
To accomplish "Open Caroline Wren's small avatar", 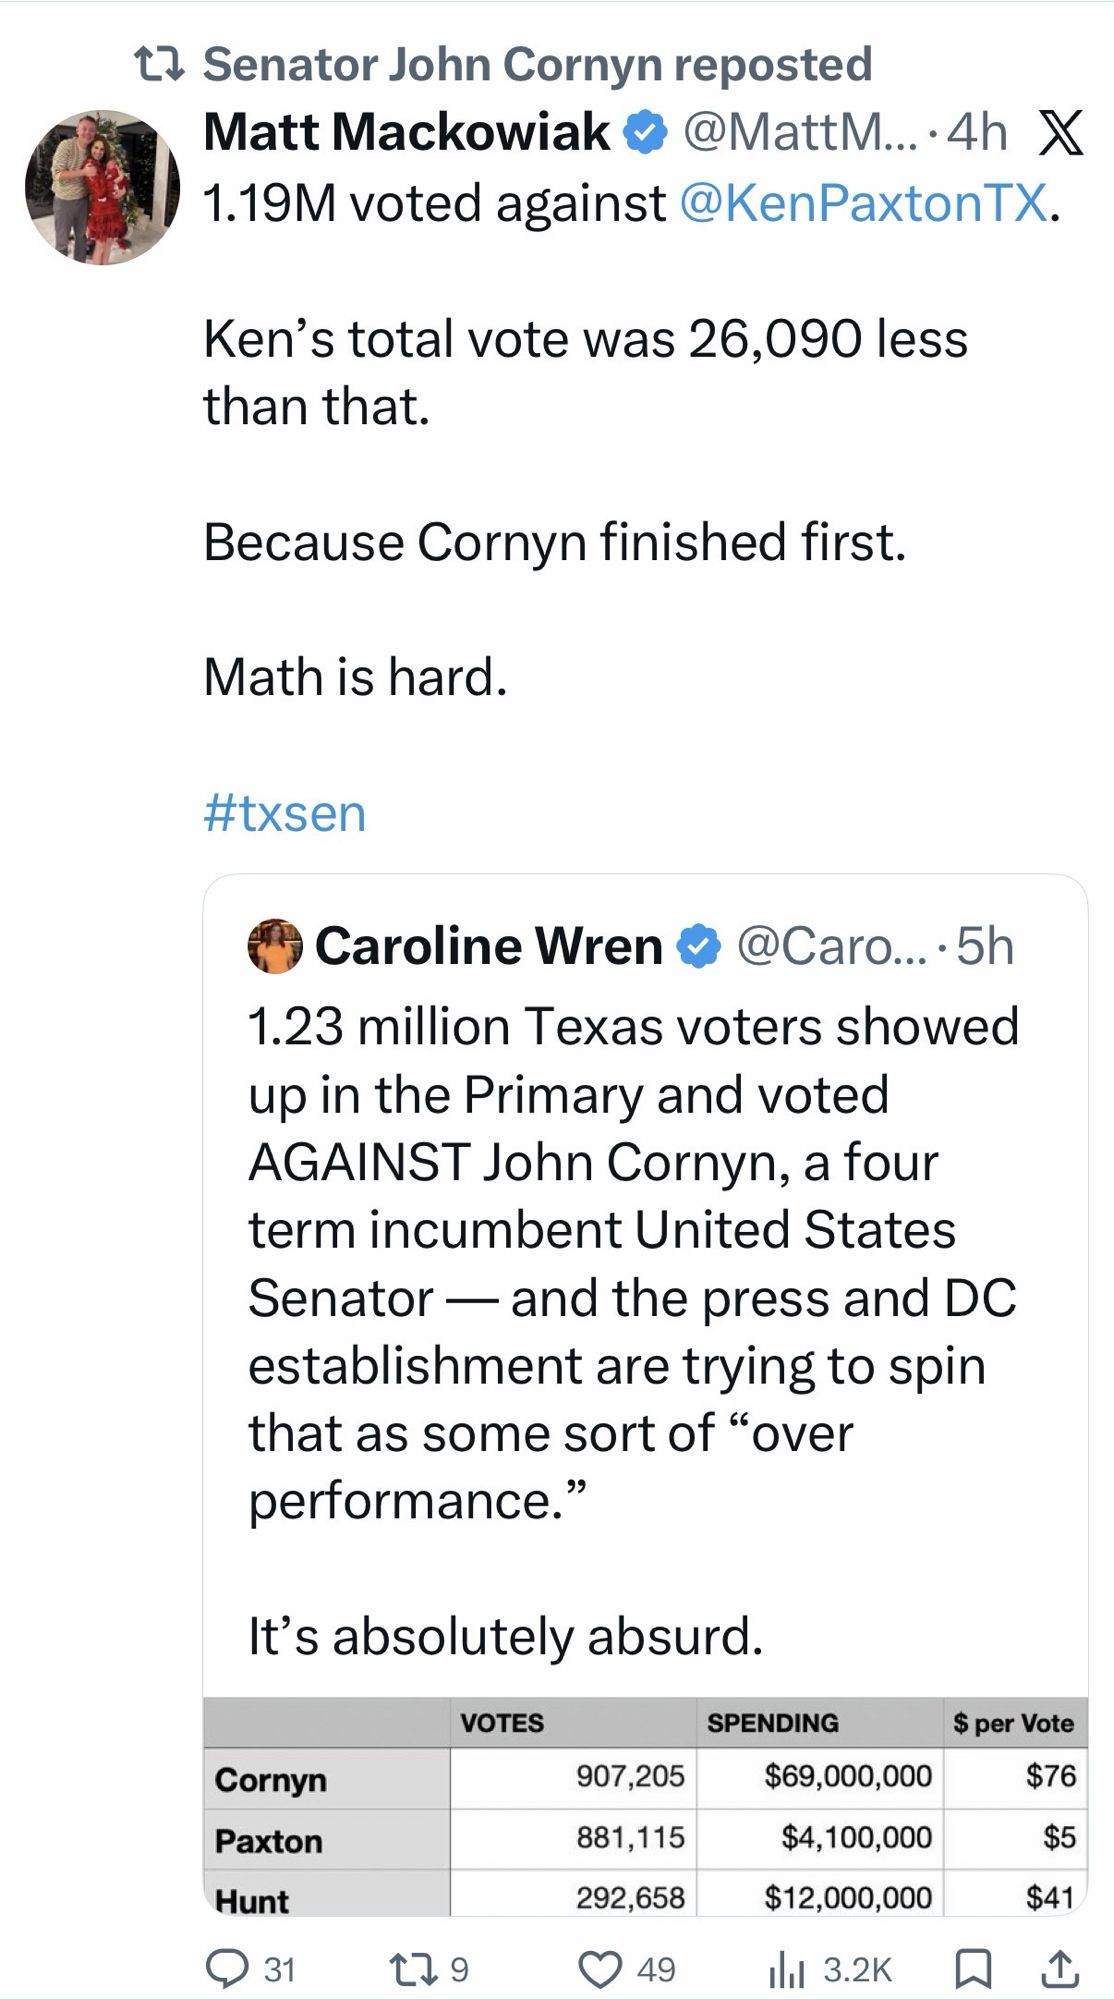I will [275, 946].
